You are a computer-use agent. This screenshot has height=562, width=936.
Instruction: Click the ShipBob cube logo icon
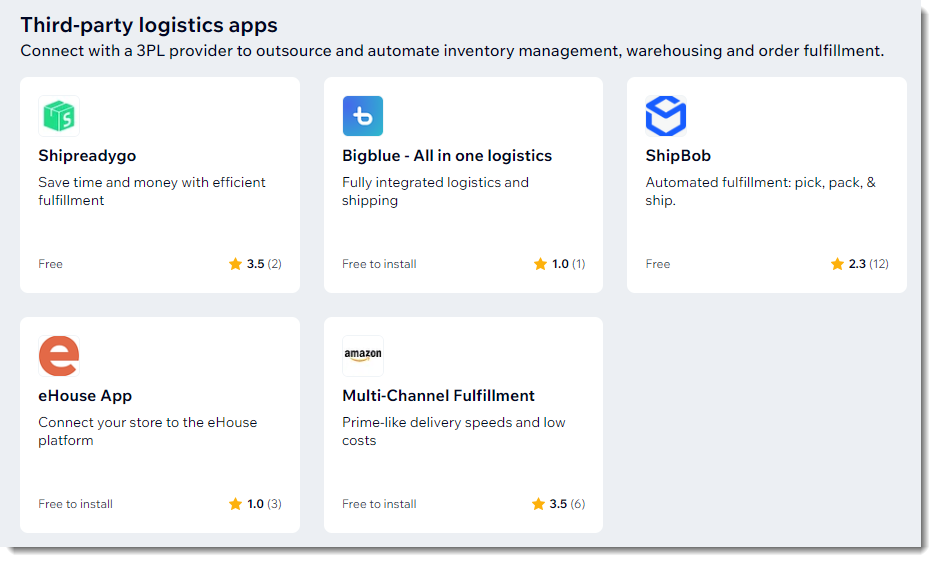[666, 116]
